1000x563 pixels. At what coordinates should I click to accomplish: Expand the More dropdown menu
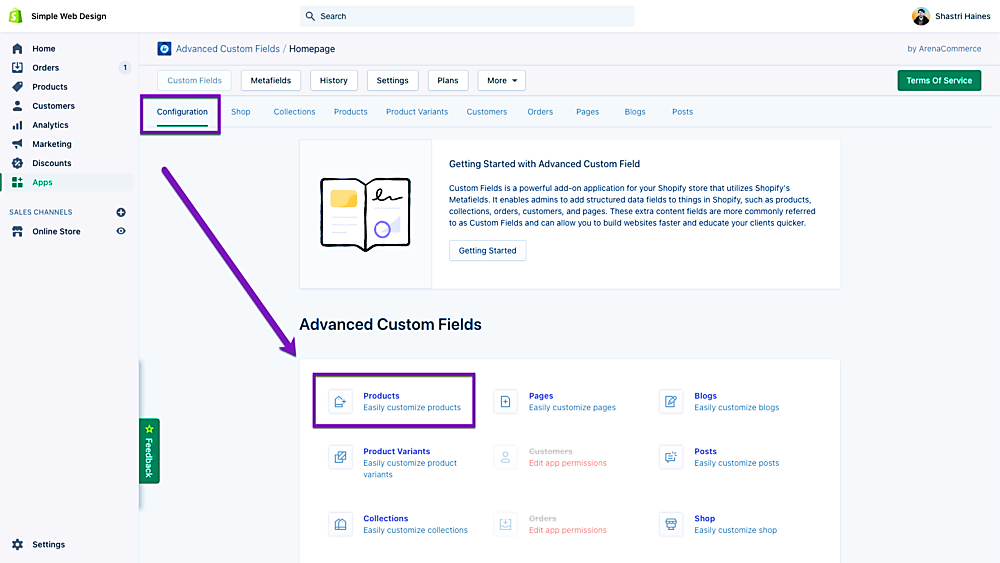tap(502, 80)
